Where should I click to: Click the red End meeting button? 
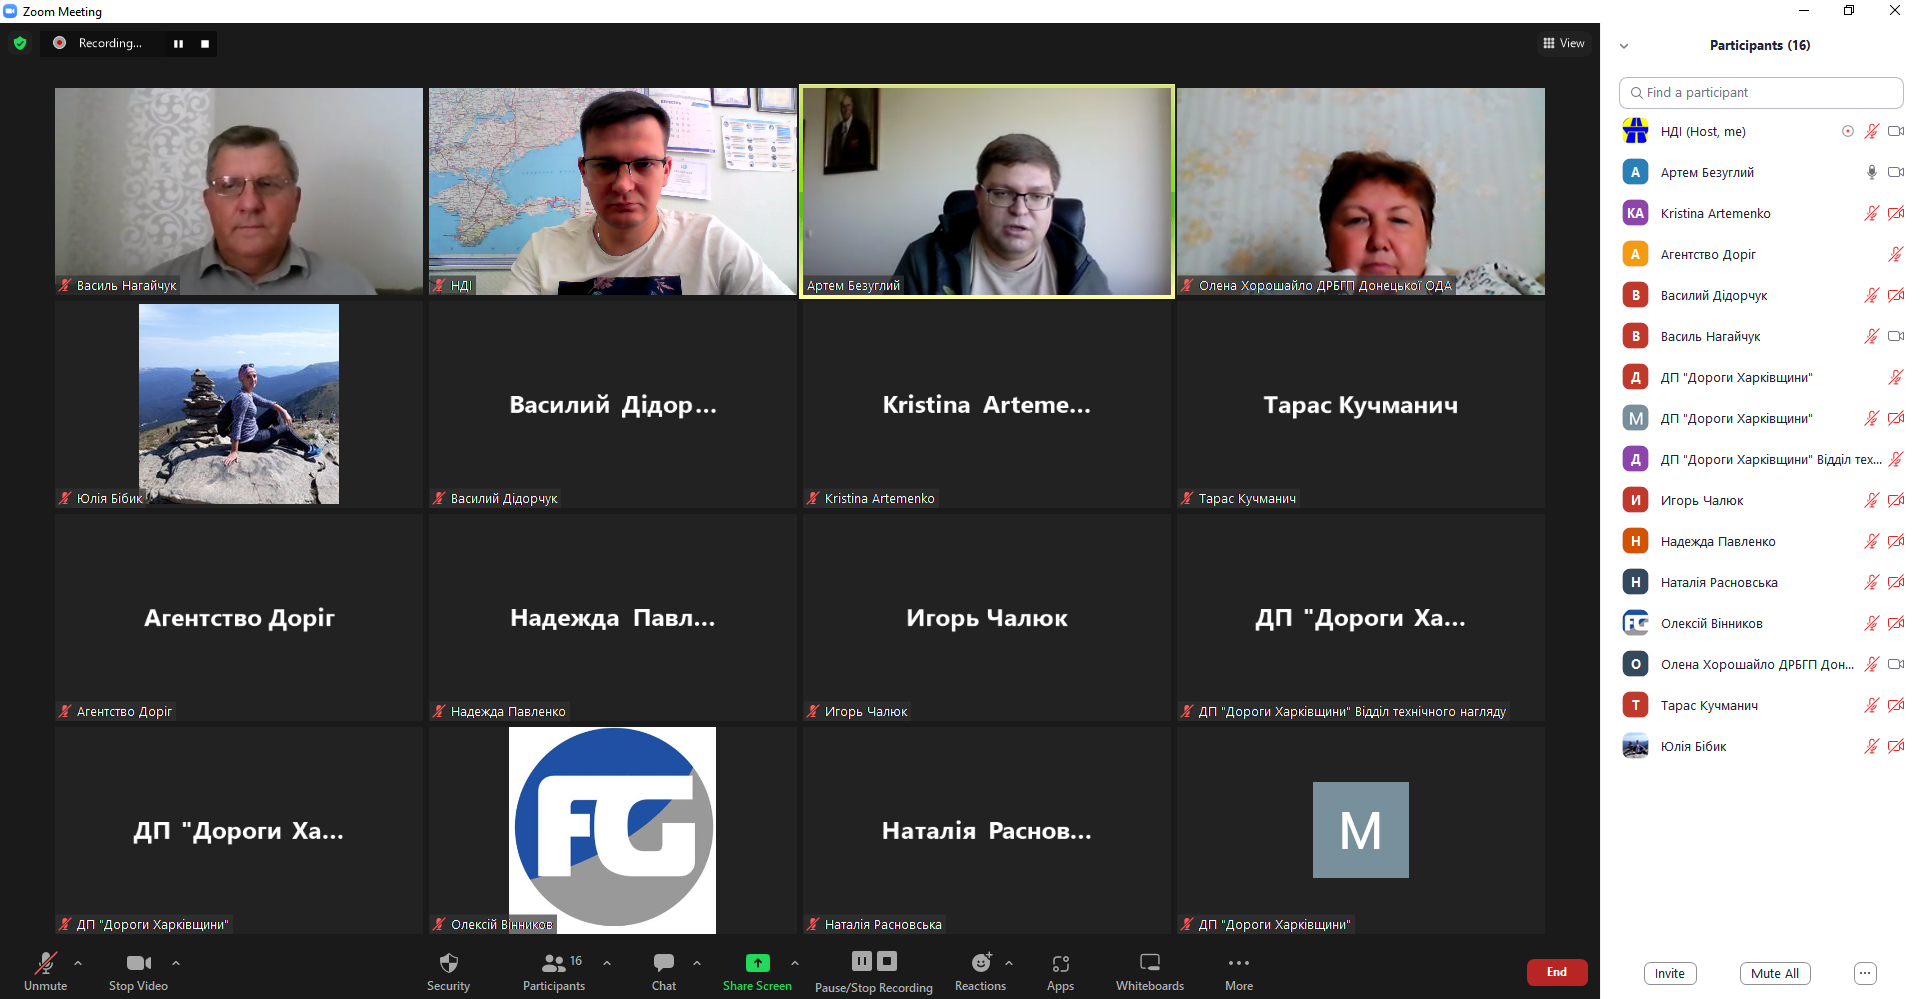point(1556,972)
